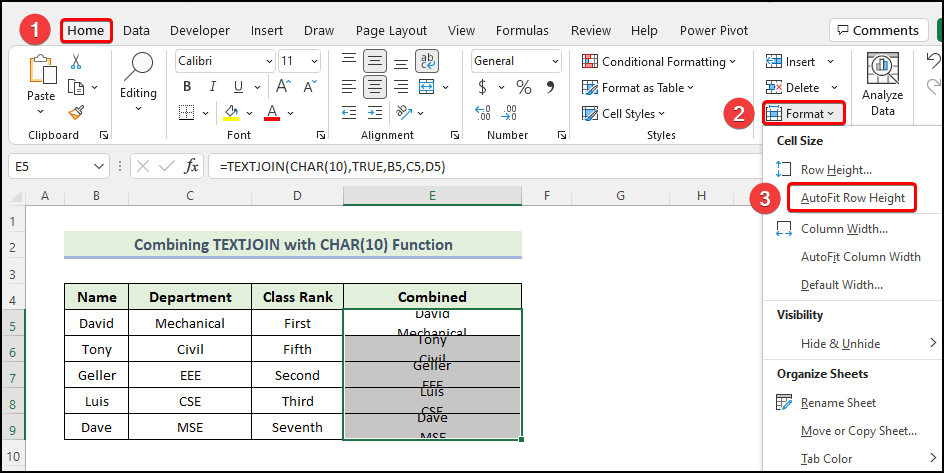
Task: Apply Accounting dollar number format
Action: coord(482,87)
